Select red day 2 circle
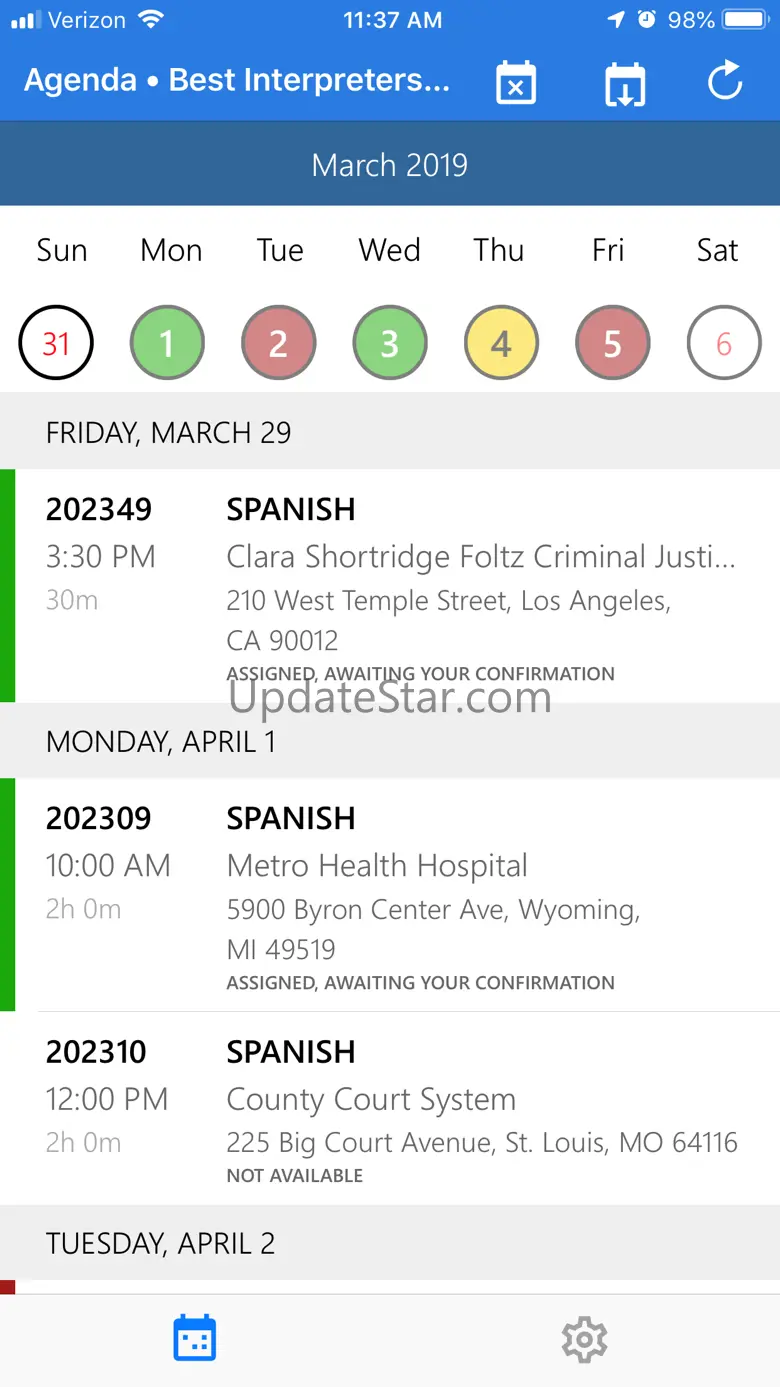The width and height of the screenshot is (780, 1387). coord(279,344)
